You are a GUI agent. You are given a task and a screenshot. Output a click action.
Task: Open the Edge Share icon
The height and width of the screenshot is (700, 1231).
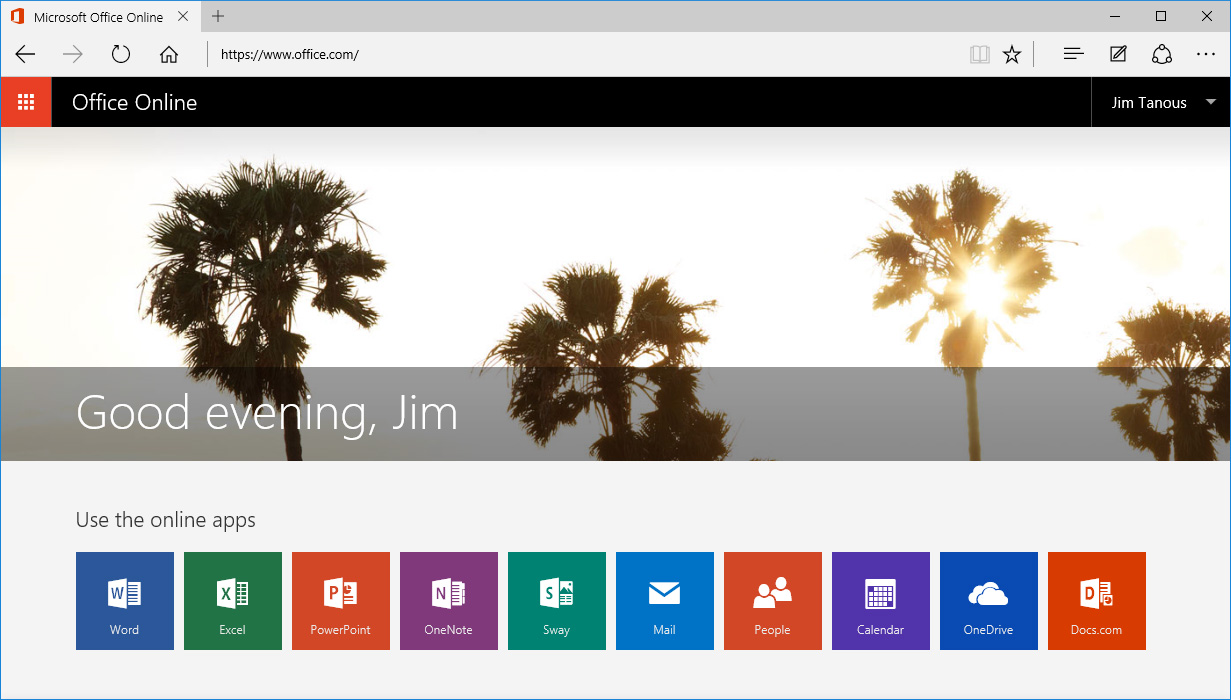1162,54
